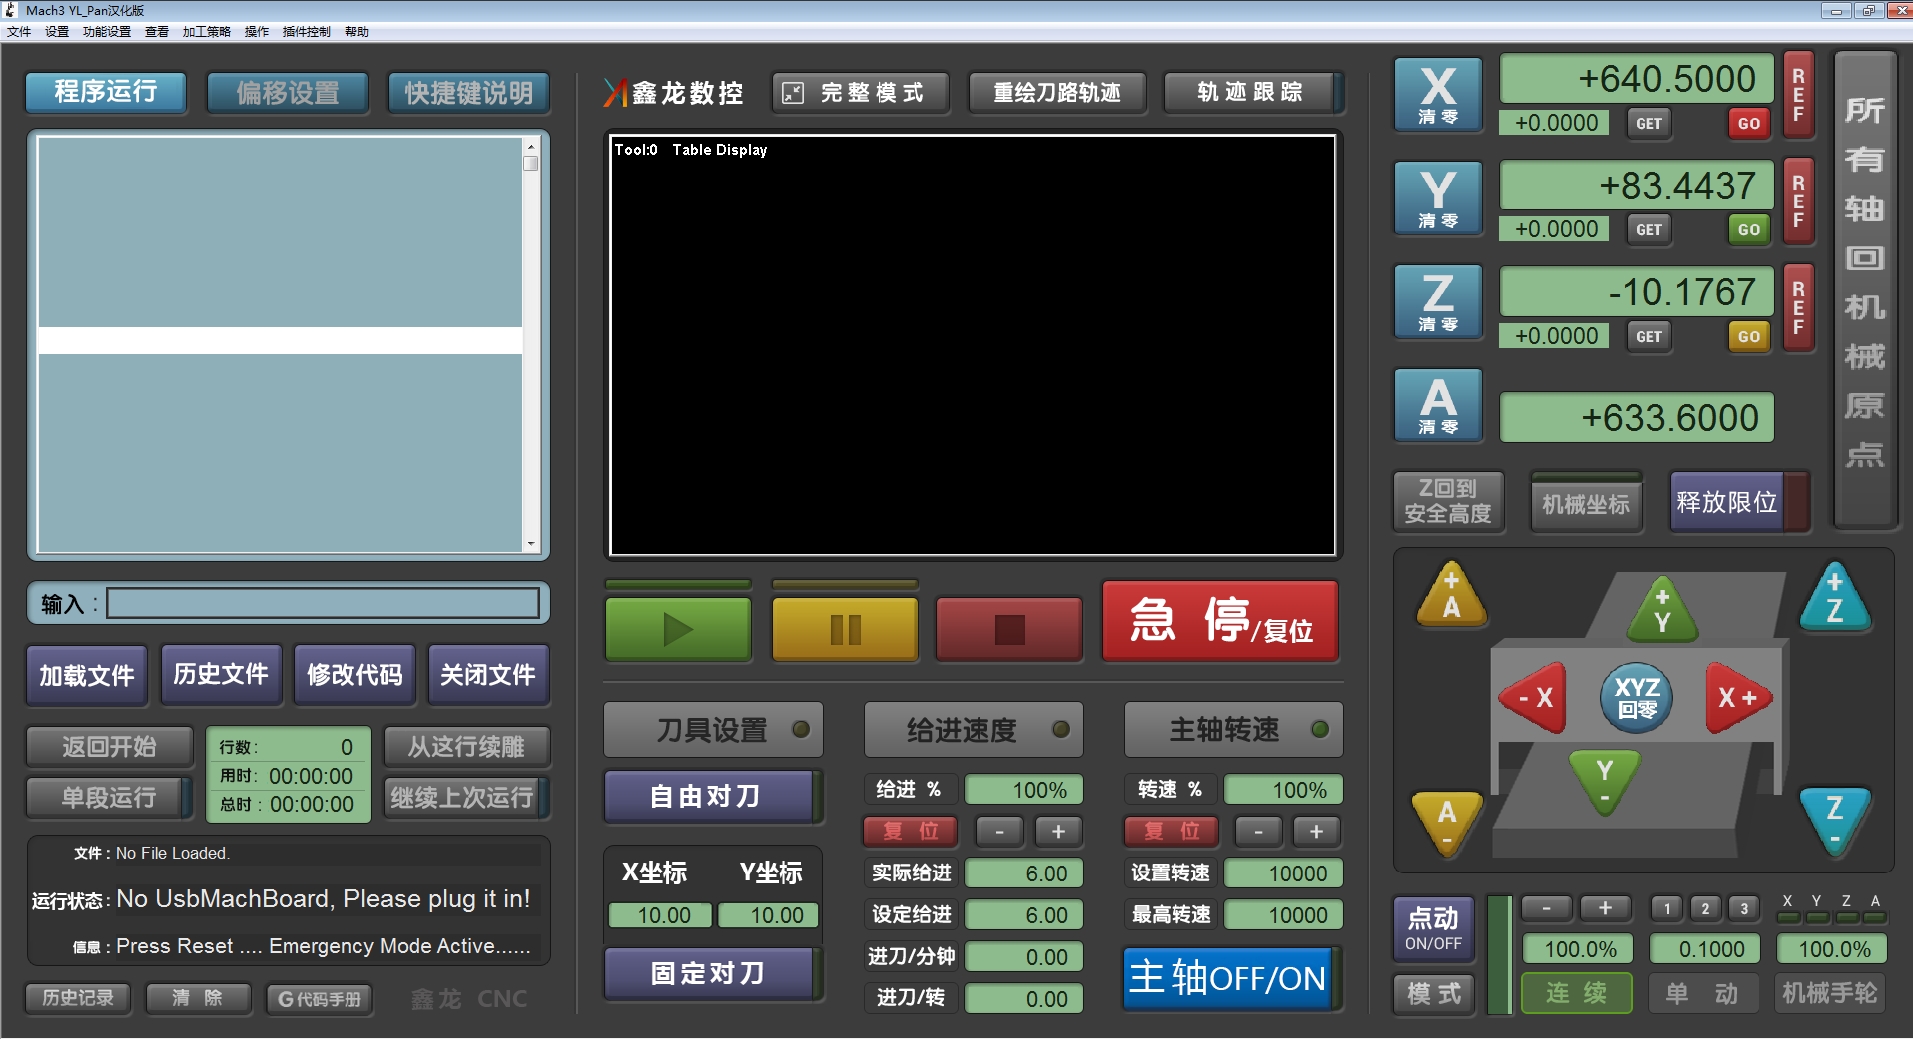Click the 输入 command input field
This screenshot has height=1039, width=1913.
pos(322,603)
